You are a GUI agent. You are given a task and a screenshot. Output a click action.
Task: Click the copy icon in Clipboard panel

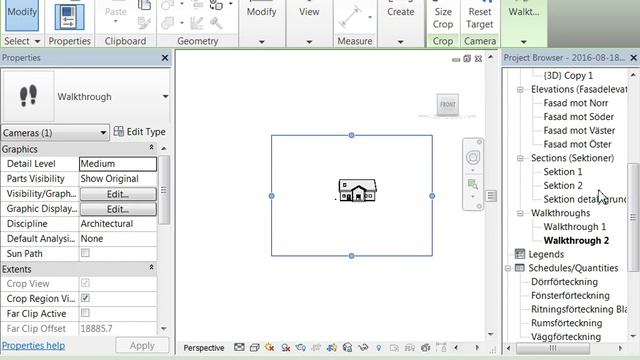(x=144, y=5)
